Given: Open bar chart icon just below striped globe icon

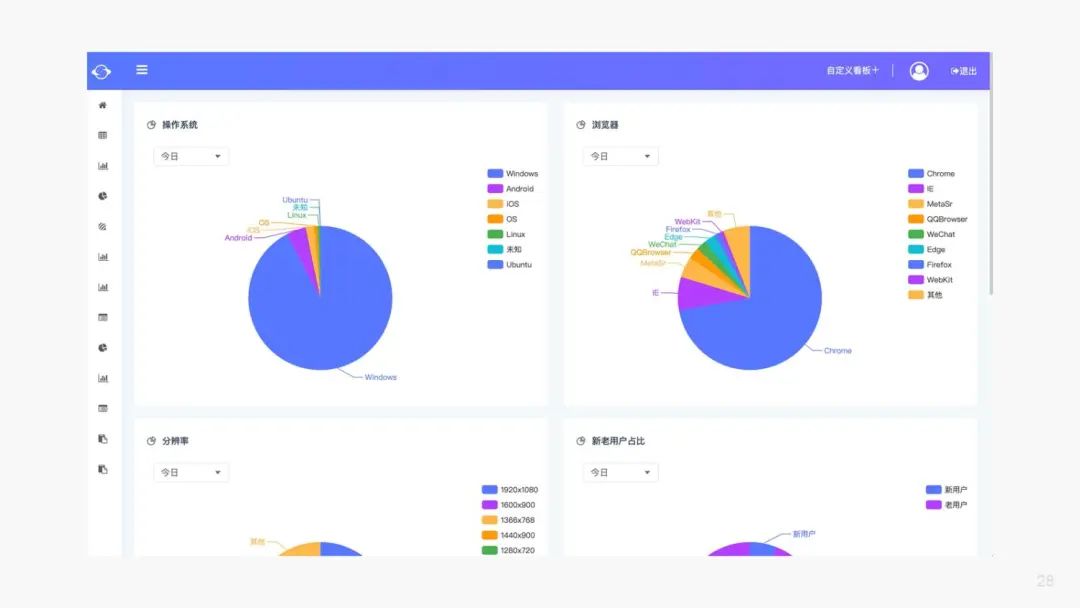Looking at the screenshot, I should 103,257.
